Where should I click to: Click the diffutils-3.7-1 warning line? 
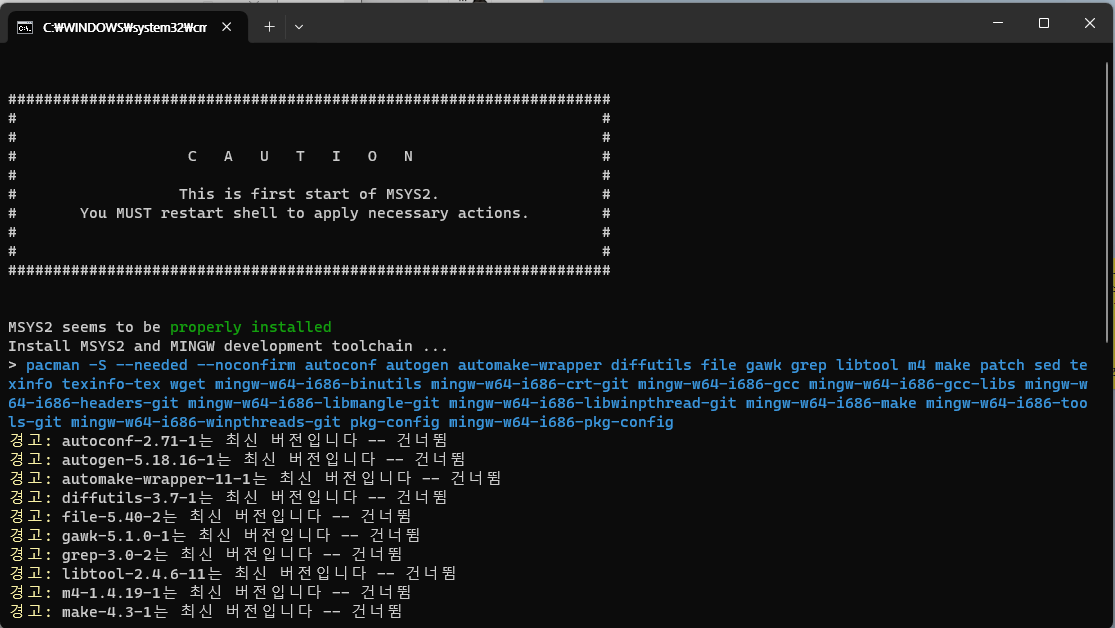pos(228,498)
